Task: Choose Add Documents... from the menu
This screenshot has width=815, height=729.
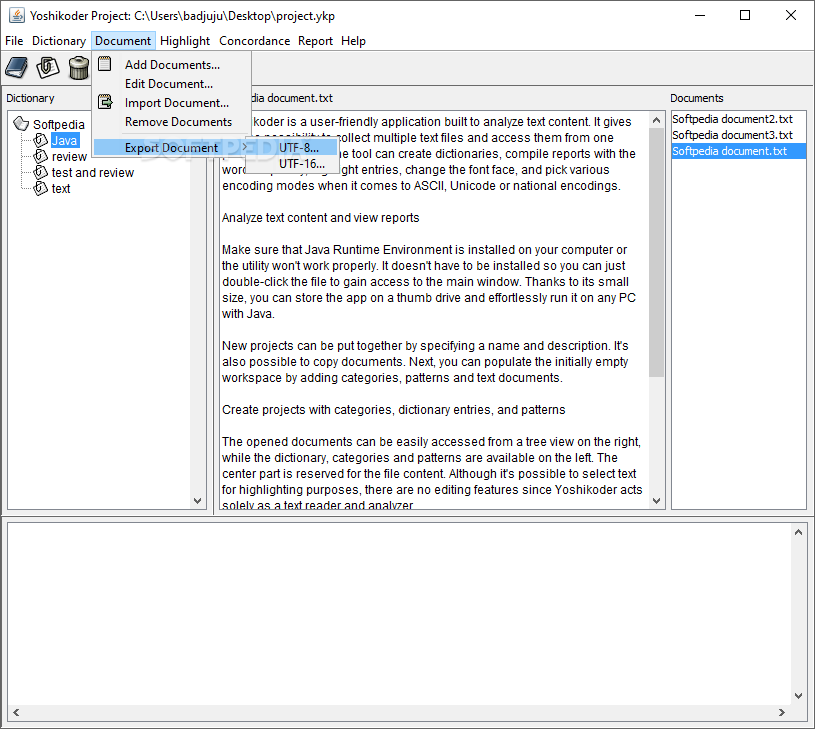Action: point(172,65)
